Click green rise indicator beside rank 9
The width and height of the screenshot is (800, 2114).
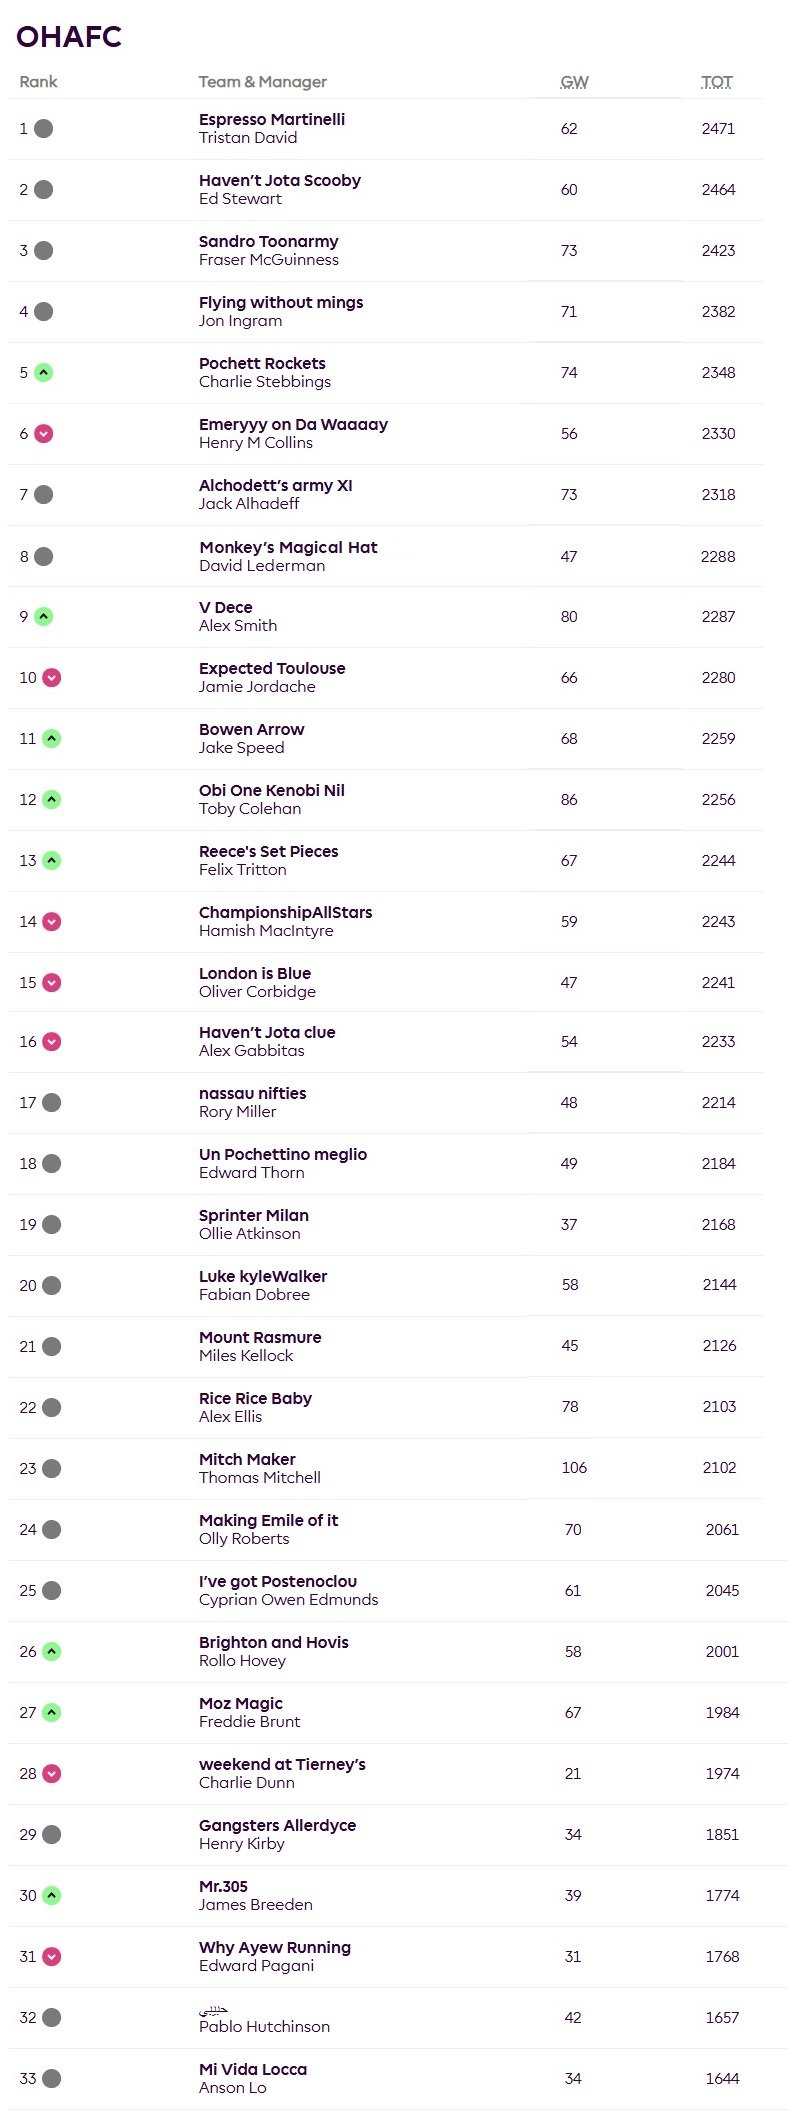(43, 616)
